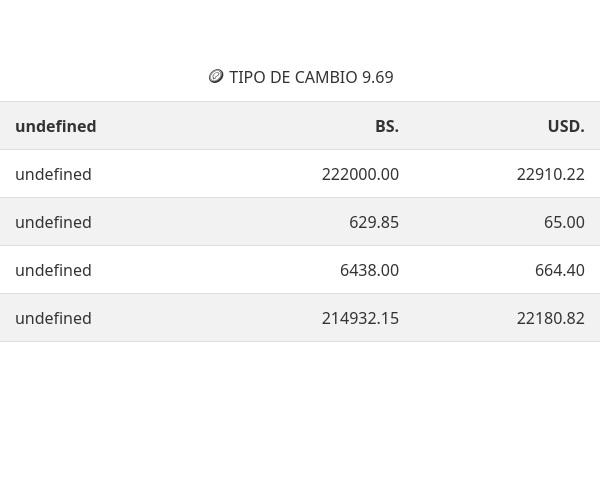600x500 pixels.
Task: Click the 22910.22 USD. amount
Action: tap(550, 174)
